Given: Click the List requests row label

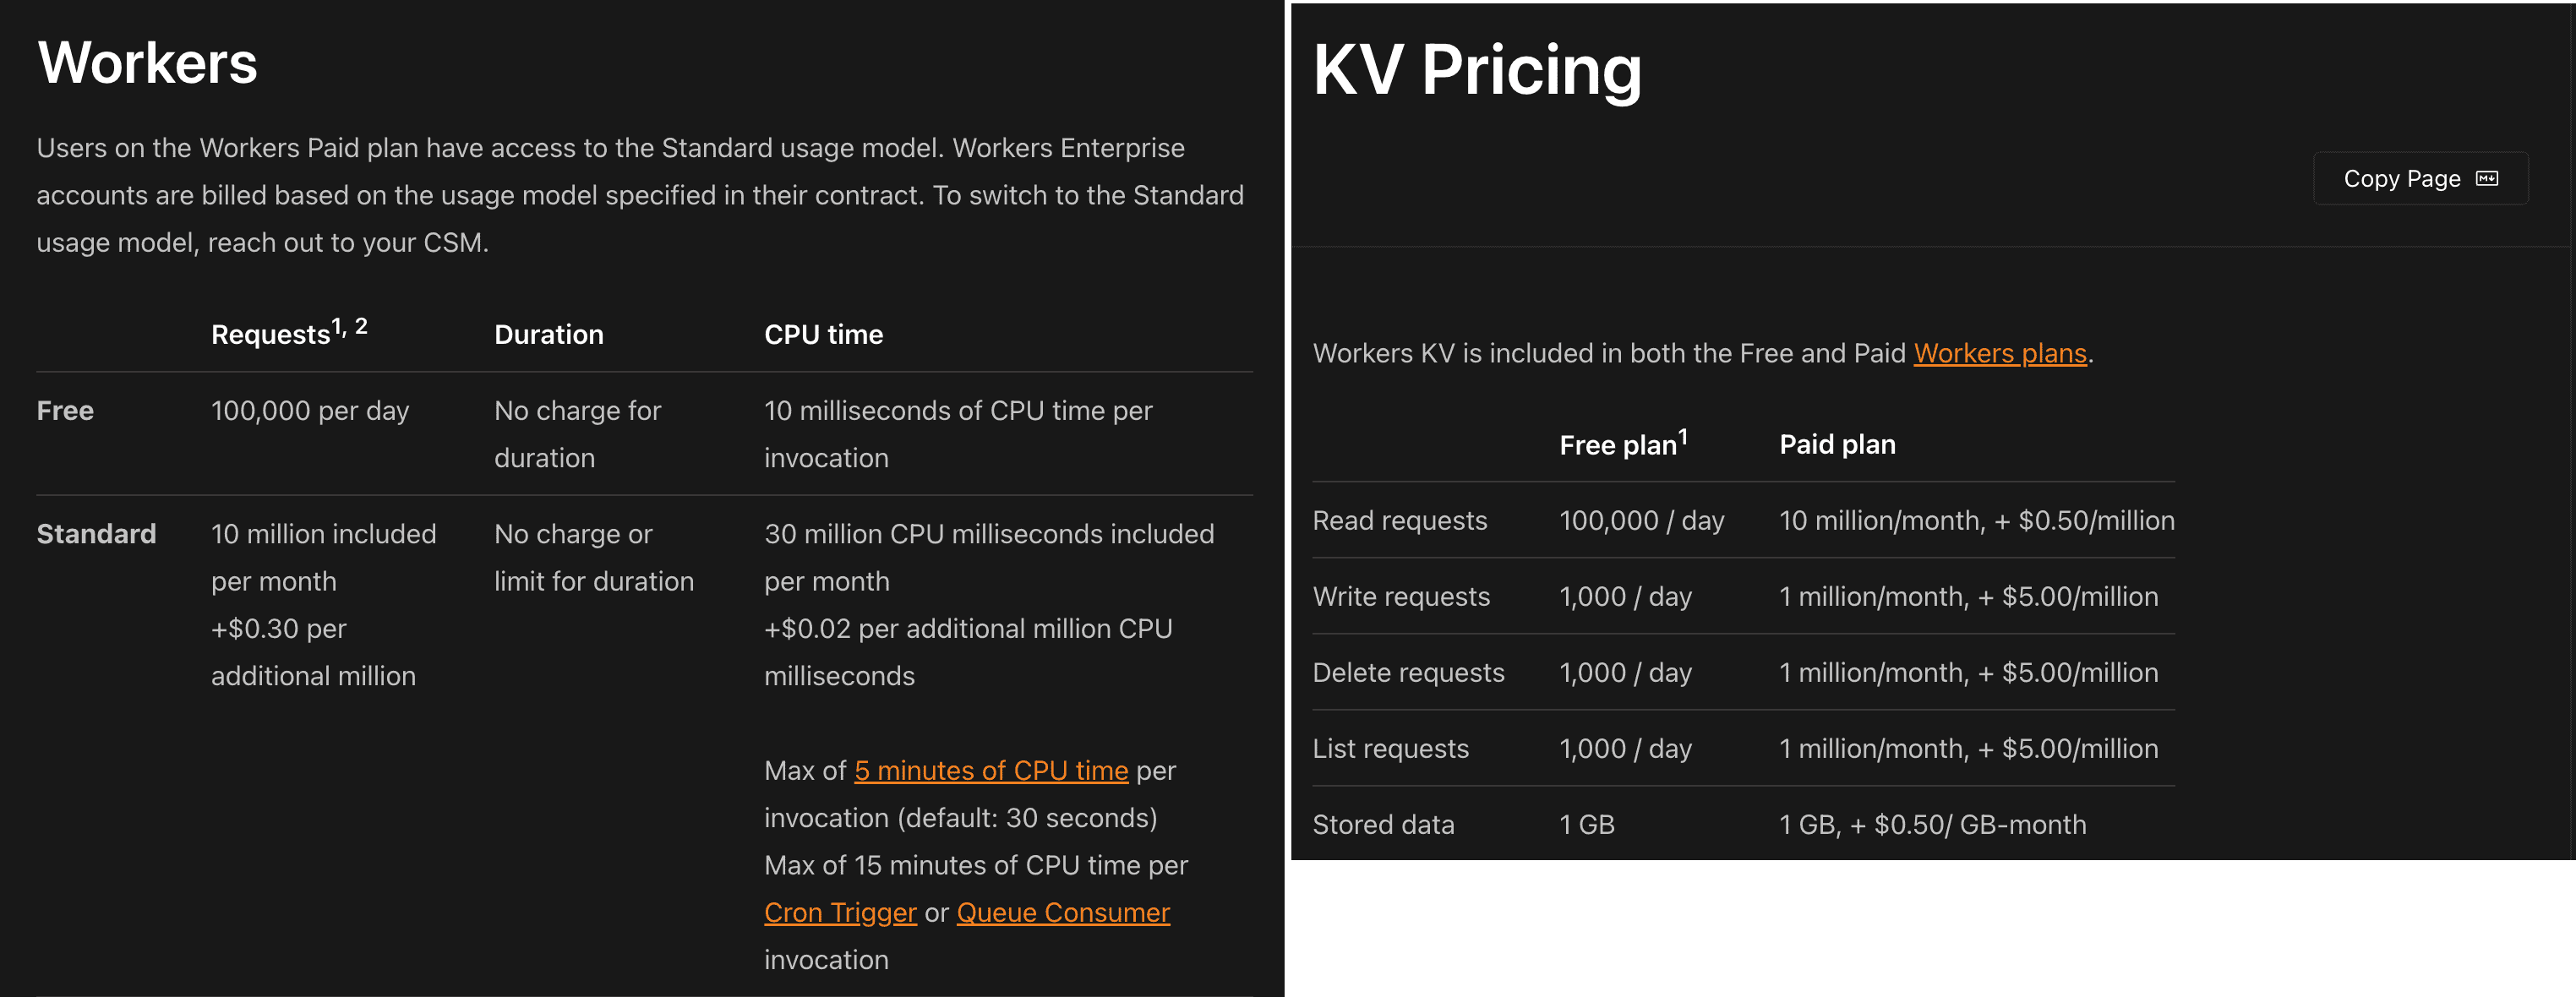Looking at the screenshot, I should 1390,747.
